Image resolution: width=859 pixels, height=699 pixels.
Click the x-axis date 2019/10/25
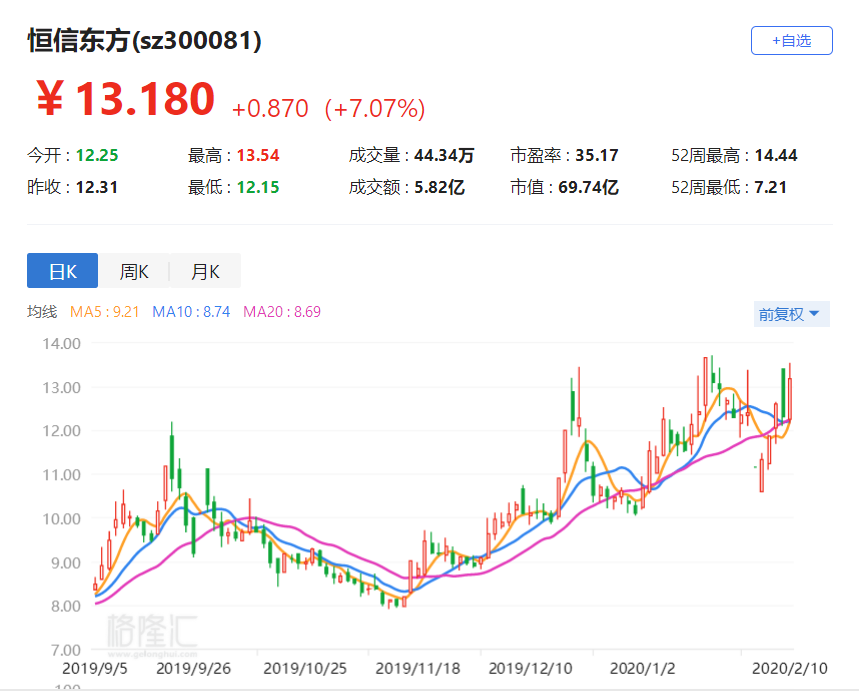click(x=305, y=668)
